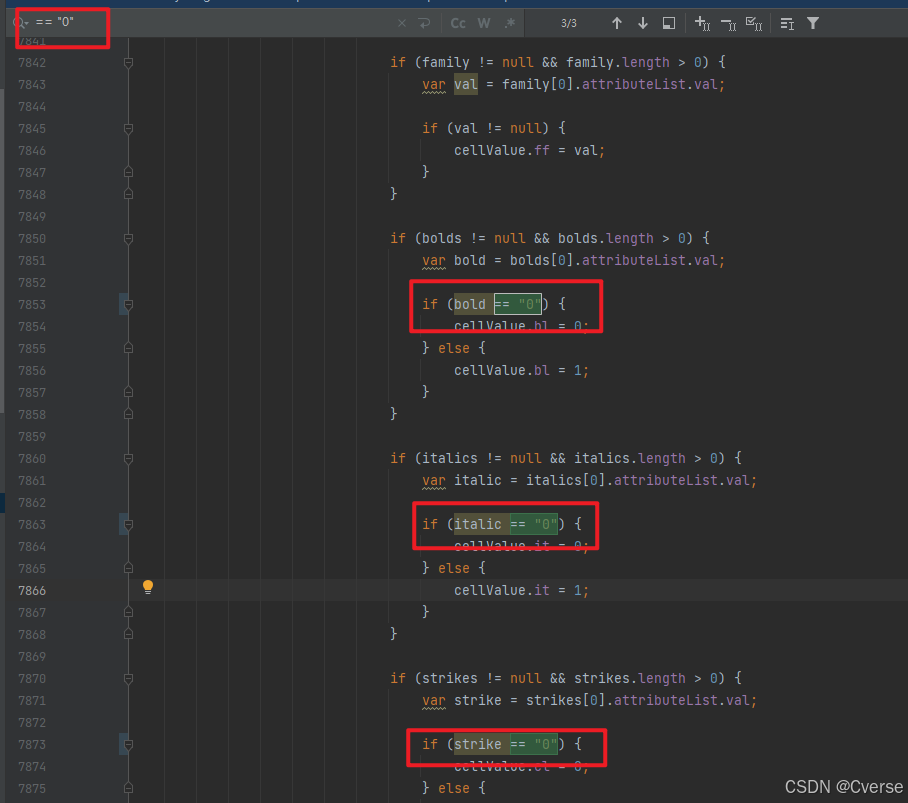Open search results in find window icon
This screenshot has height=803, width=908.
tap(669, 23)
